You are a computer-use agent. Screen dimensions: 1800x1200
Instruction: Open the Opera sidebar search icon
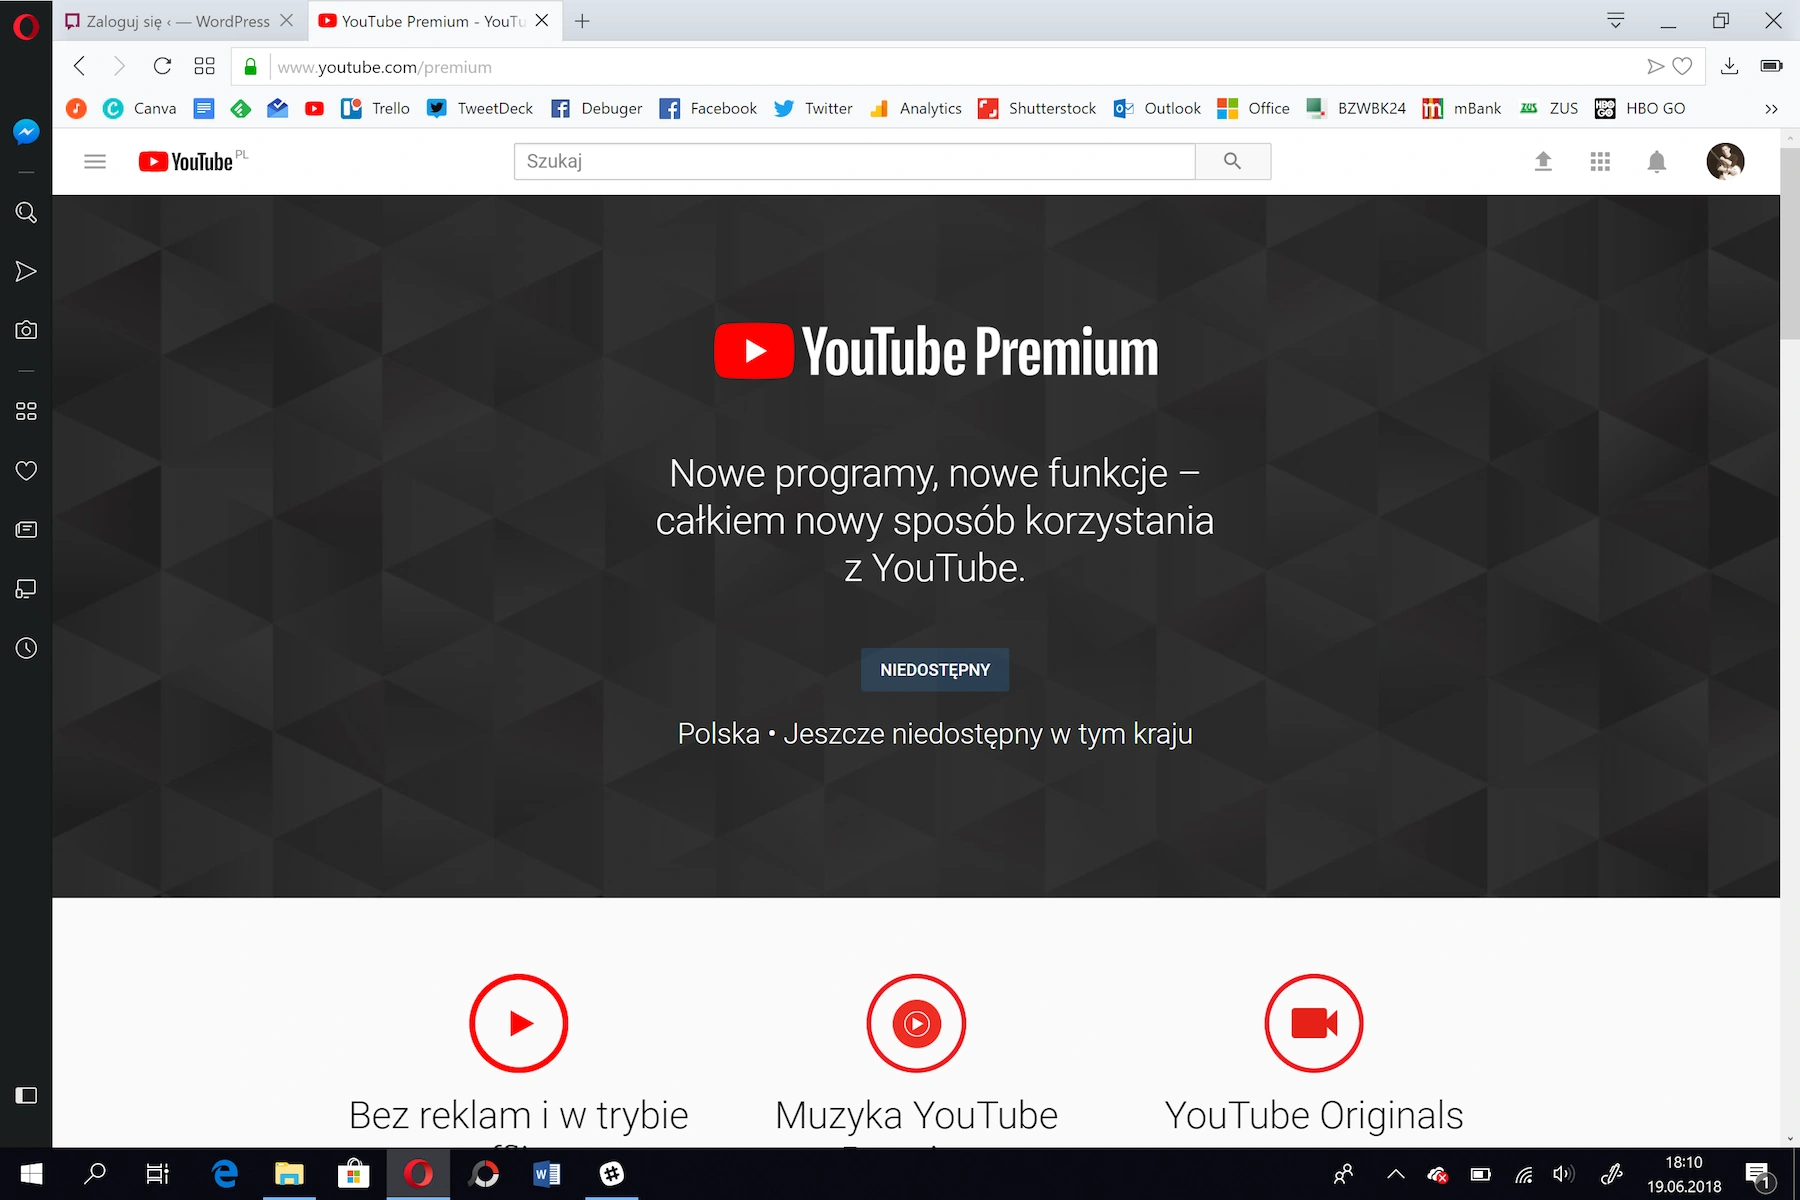(x=26, y=212)
